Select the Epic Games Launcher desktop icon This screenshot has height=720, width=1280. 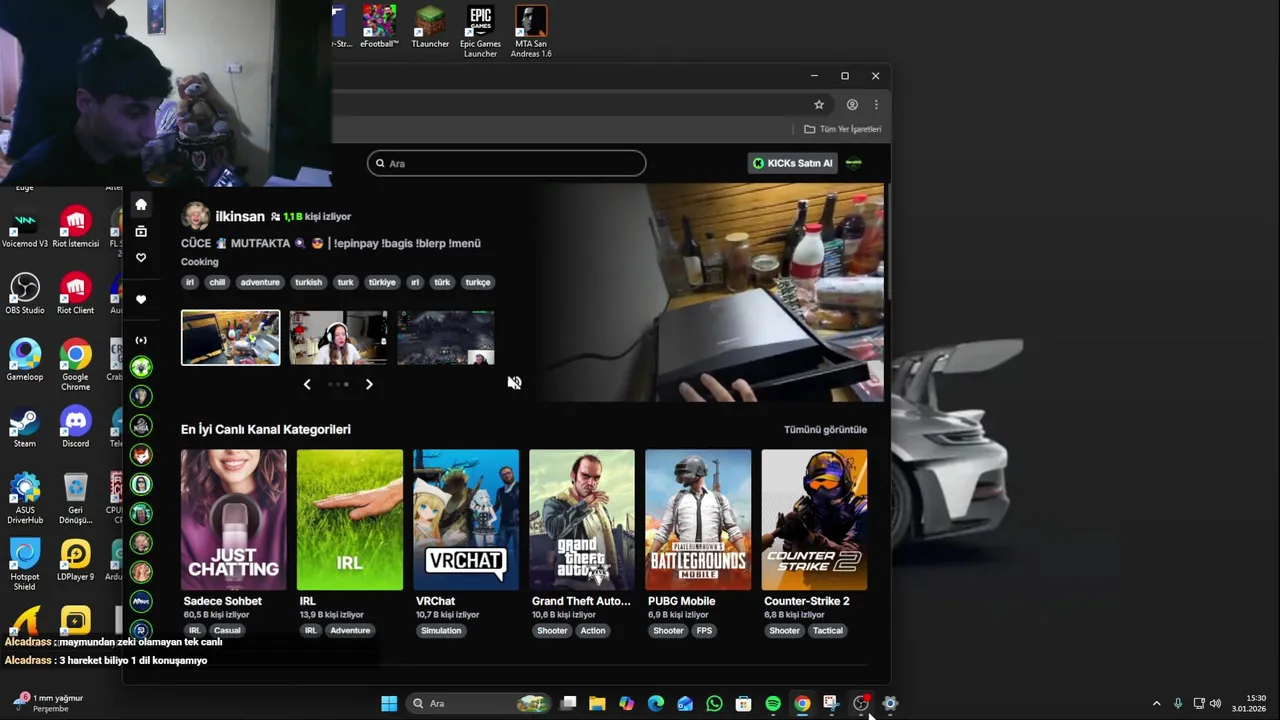click(x=480, y=32)
